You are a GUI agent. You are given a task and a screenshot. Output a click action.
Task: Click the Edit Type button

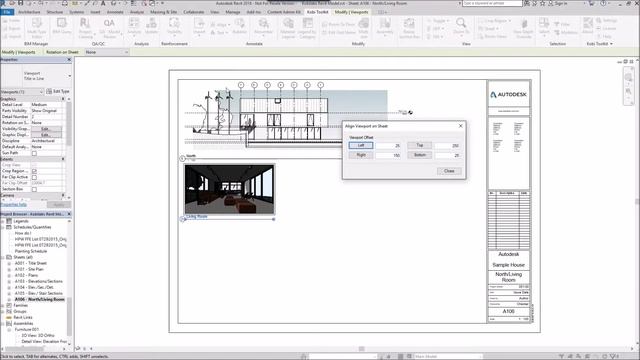point(58,92)
